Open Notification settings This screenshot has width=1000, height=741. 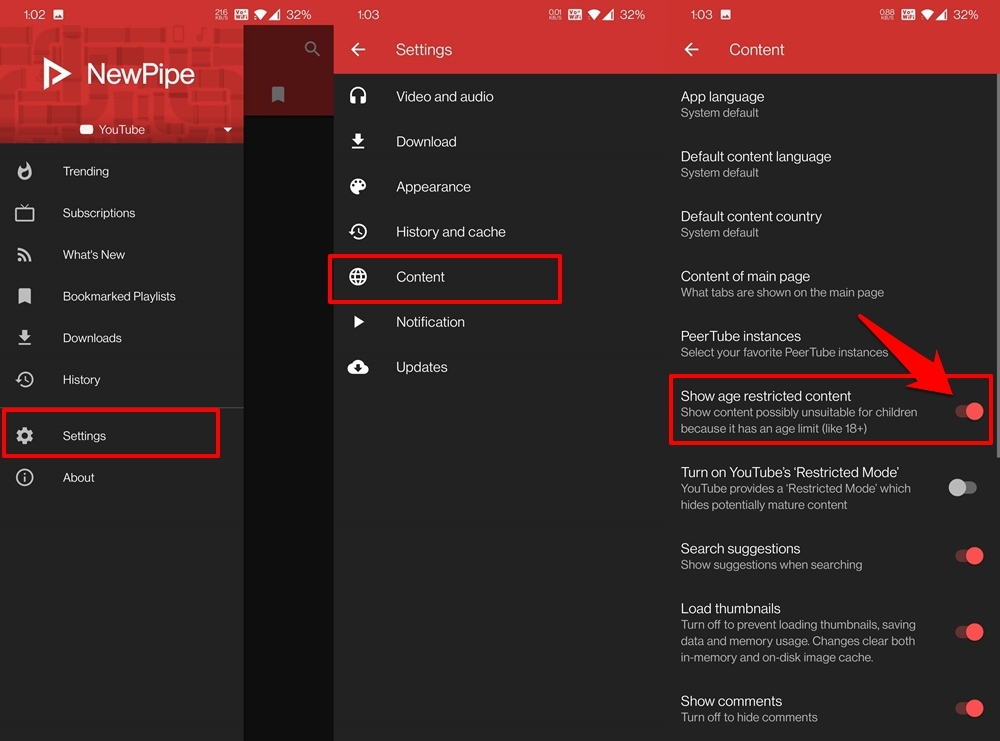pos(500,321)
